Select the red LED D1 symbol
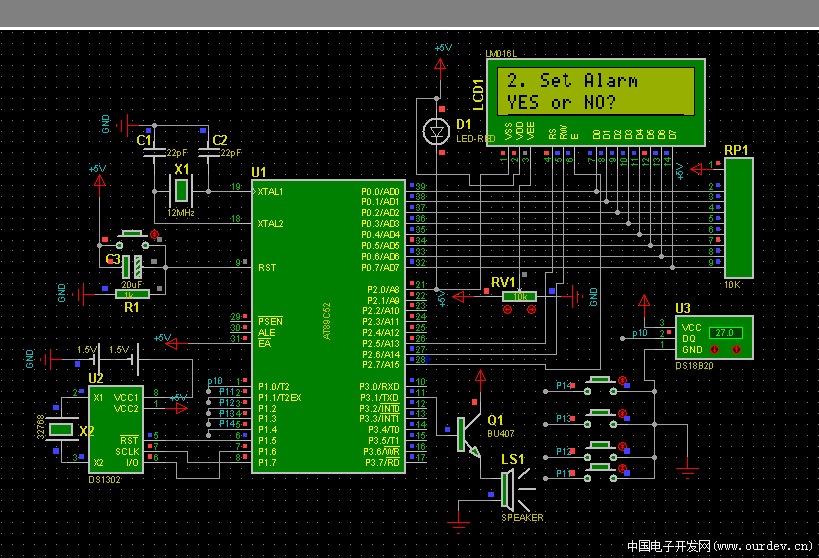 tap(436, 131)
